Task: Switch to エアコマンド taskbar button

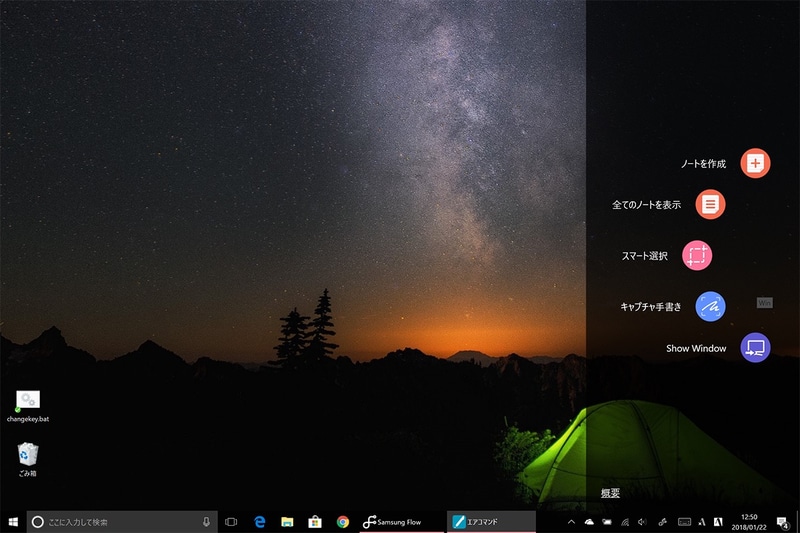Action: 491,522
